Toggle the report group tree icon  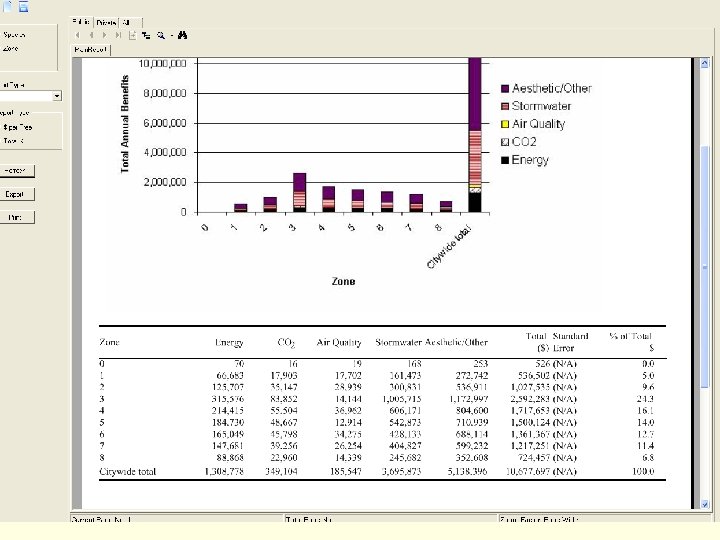point(146,35)
